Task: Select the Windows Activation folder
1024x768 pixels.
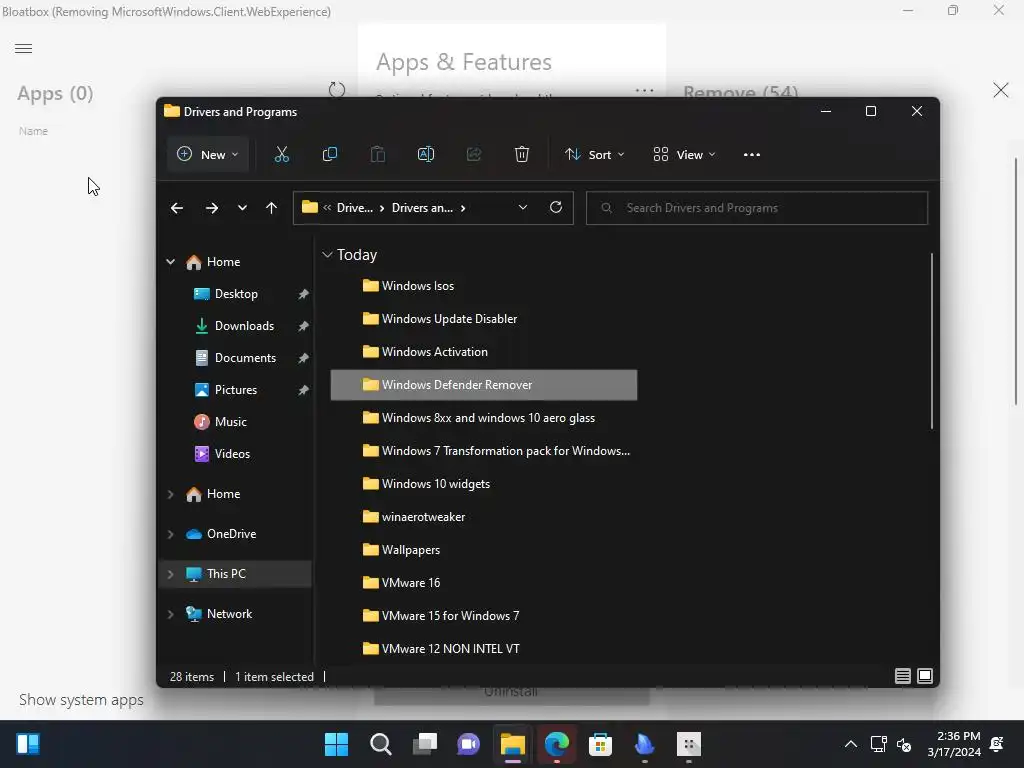Action: 483,352
